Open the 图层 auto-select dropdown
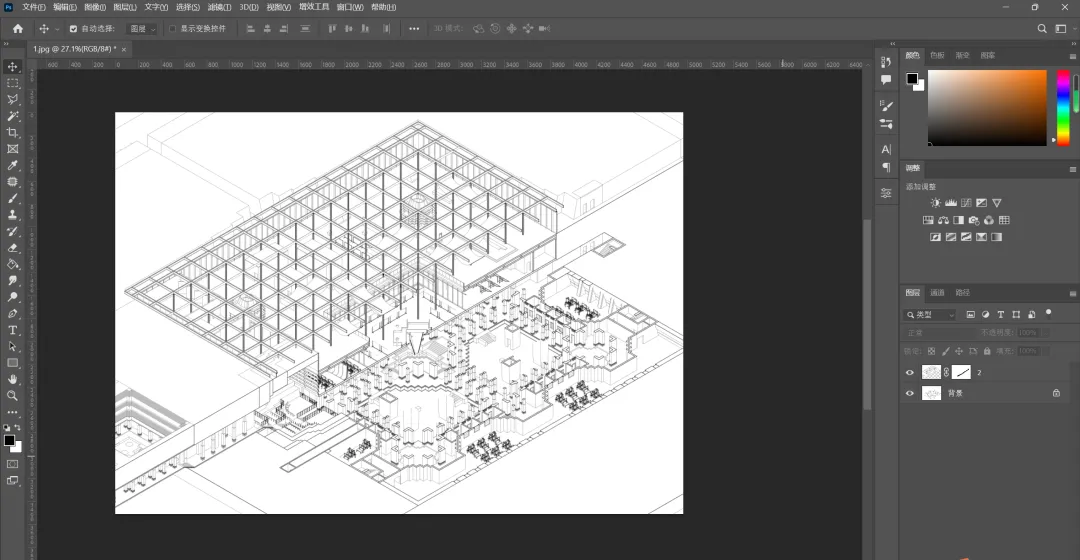 click(143, 29)
